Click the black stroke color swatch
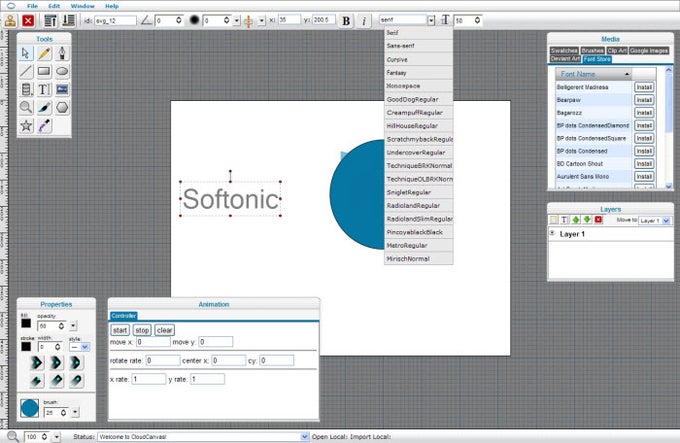680x443 pixels. tap(26, 346)
